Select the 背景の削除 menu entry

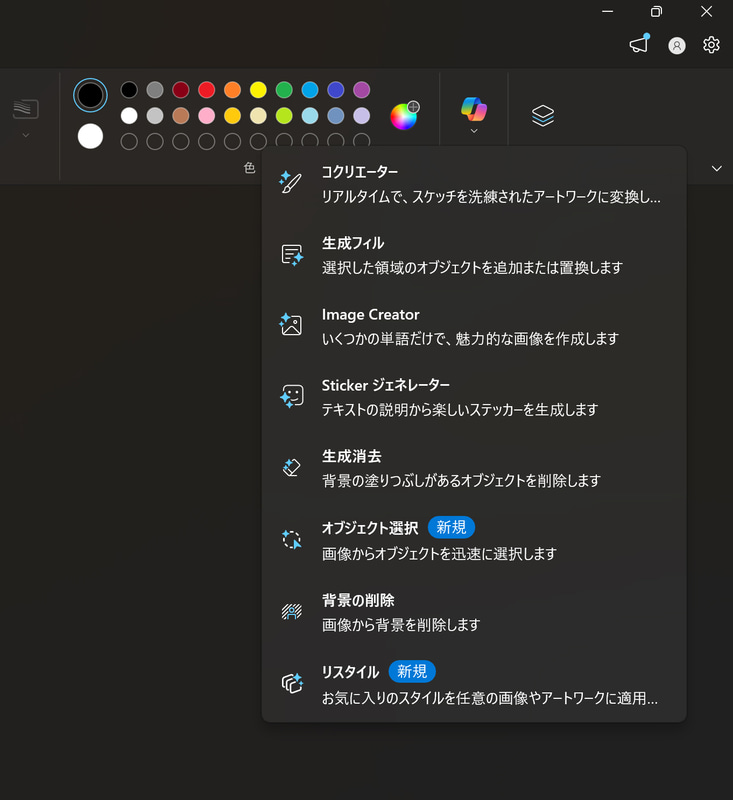click(474, 612)
